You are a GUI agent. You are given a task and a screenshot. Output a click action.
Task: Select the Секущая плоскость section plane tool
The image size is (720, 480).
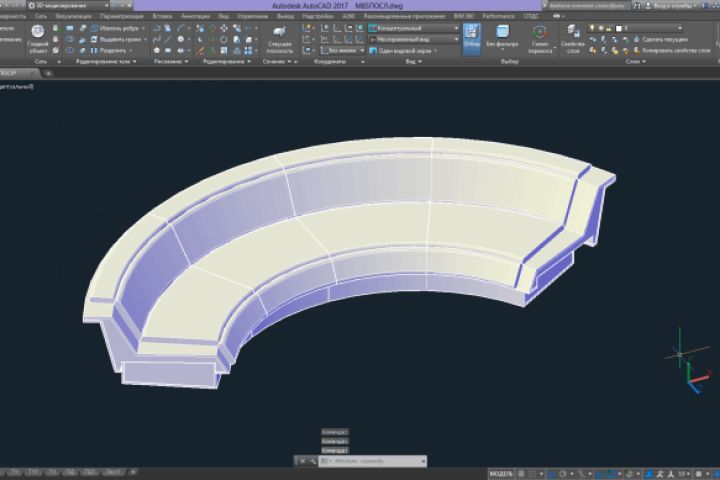[x=280, y=38]
